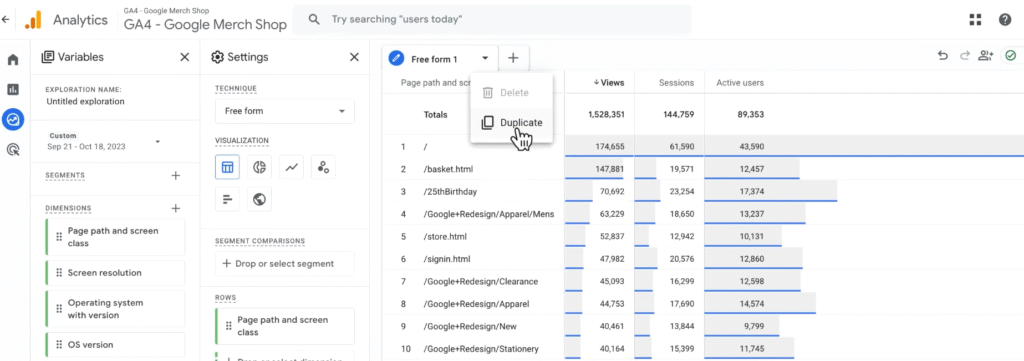Select the donut chart visualization
This screenshot has height=361, width=1024.
[259, 167]
